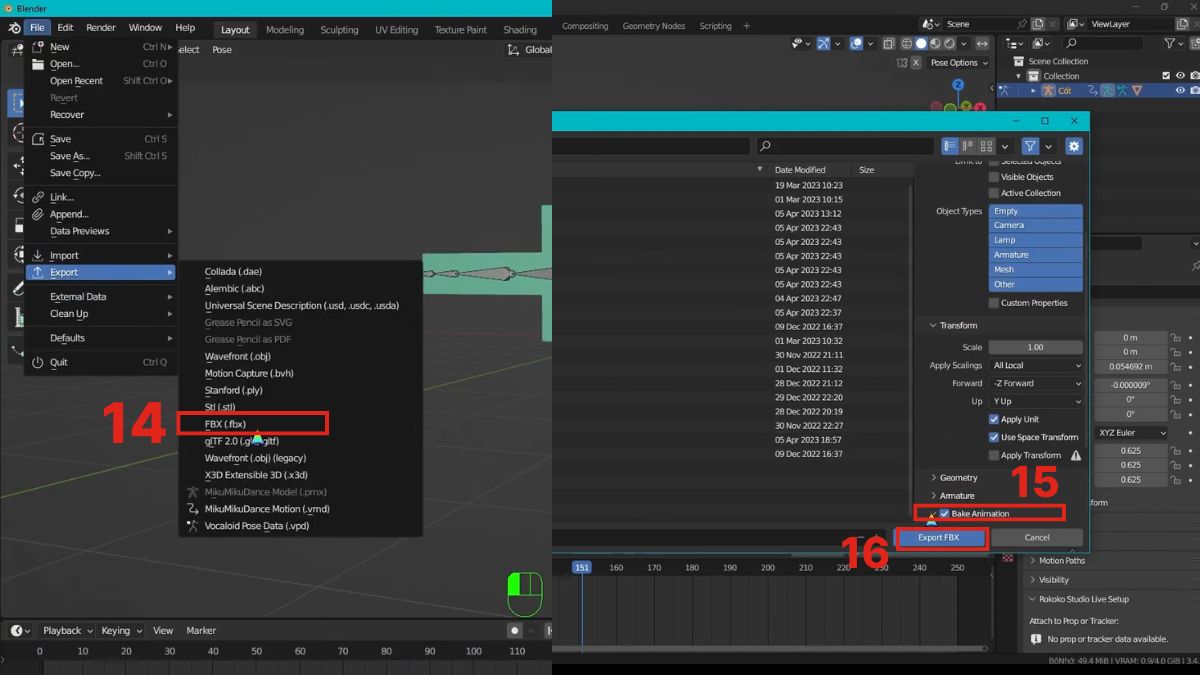The width and height of the screenshot is (1200, 675).
Task: Select wireframe viewport shading sphere
Action: point(906,44)
